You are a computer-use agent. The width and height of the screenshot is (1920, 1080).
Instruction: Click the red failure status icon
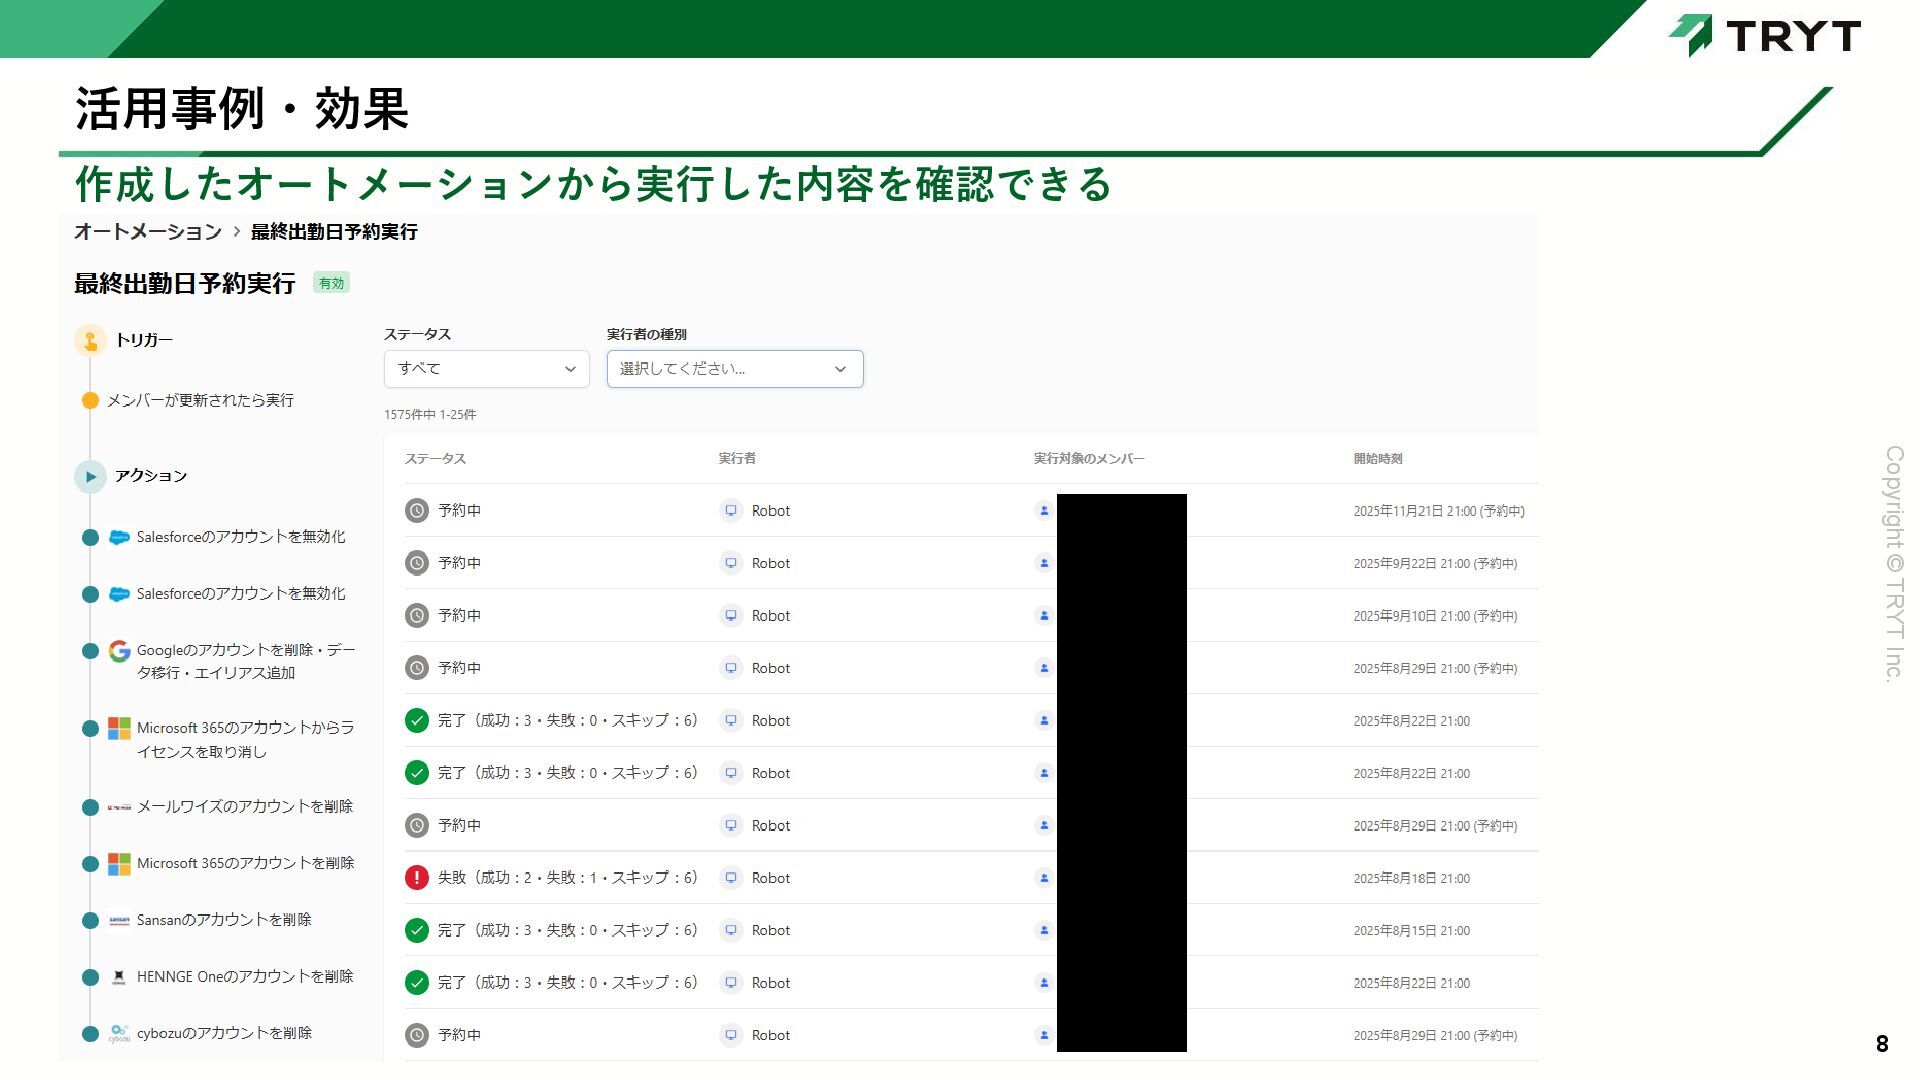tap(416, 878)
